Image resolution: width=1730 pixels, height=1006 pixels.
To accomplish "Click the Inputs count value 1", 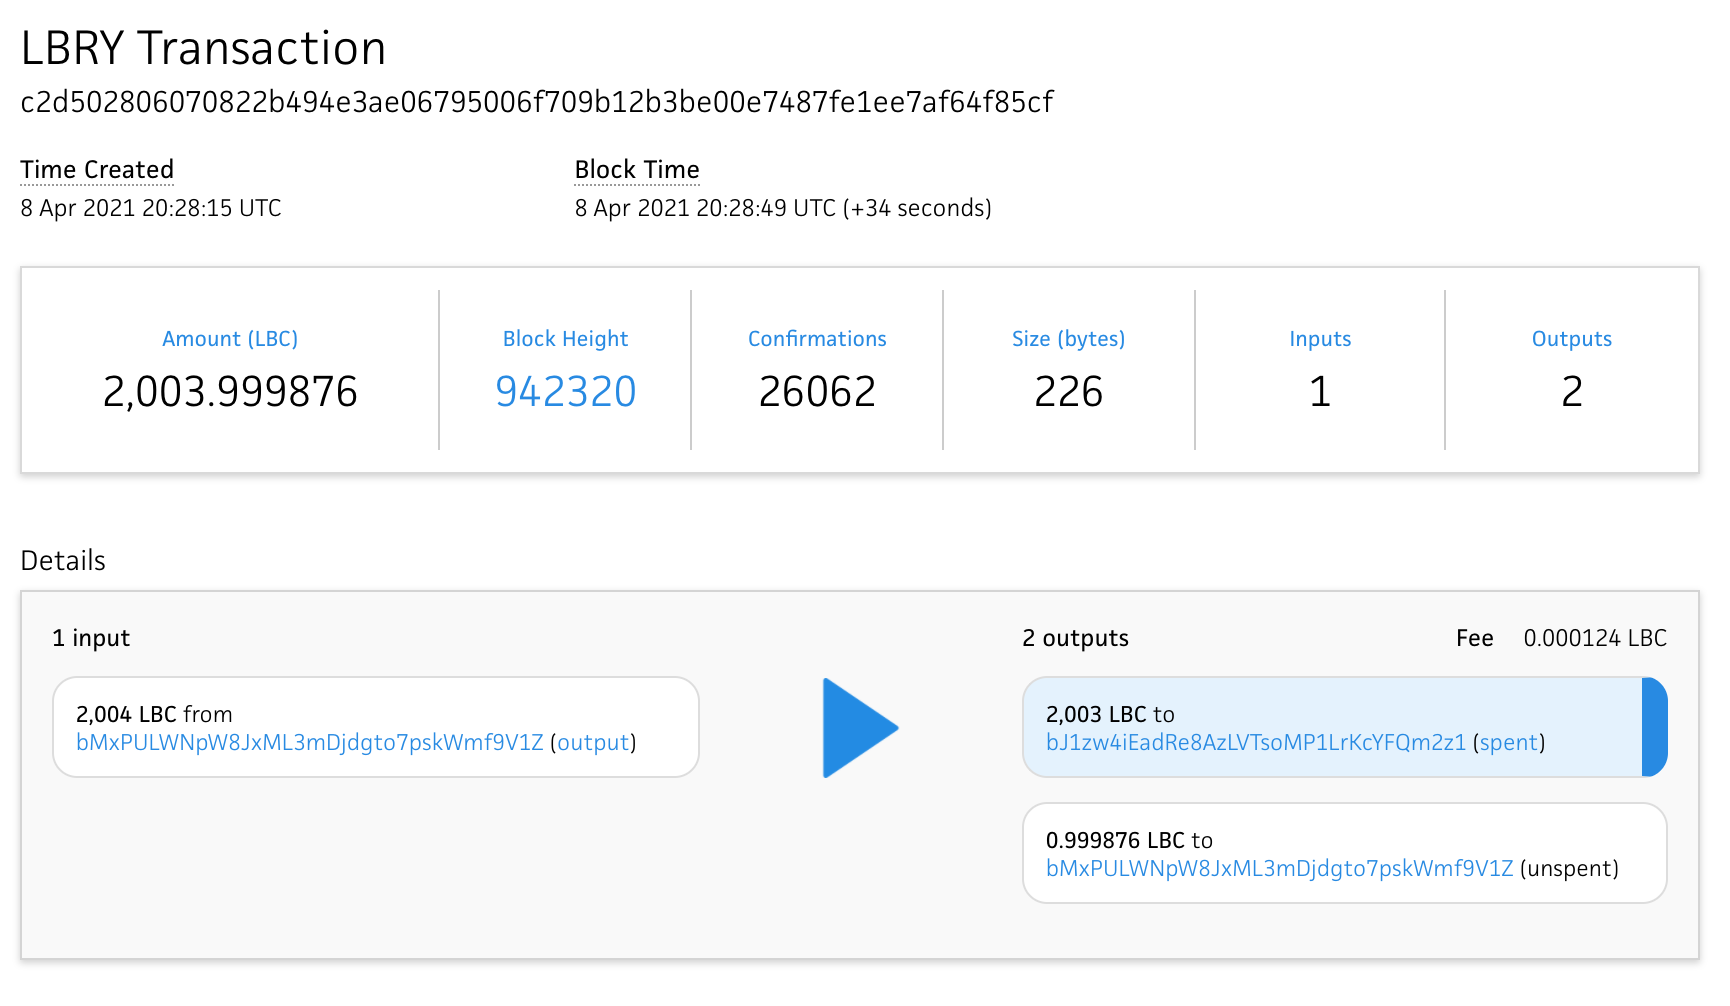I will pyautogui.click(x=1320, y=391).
